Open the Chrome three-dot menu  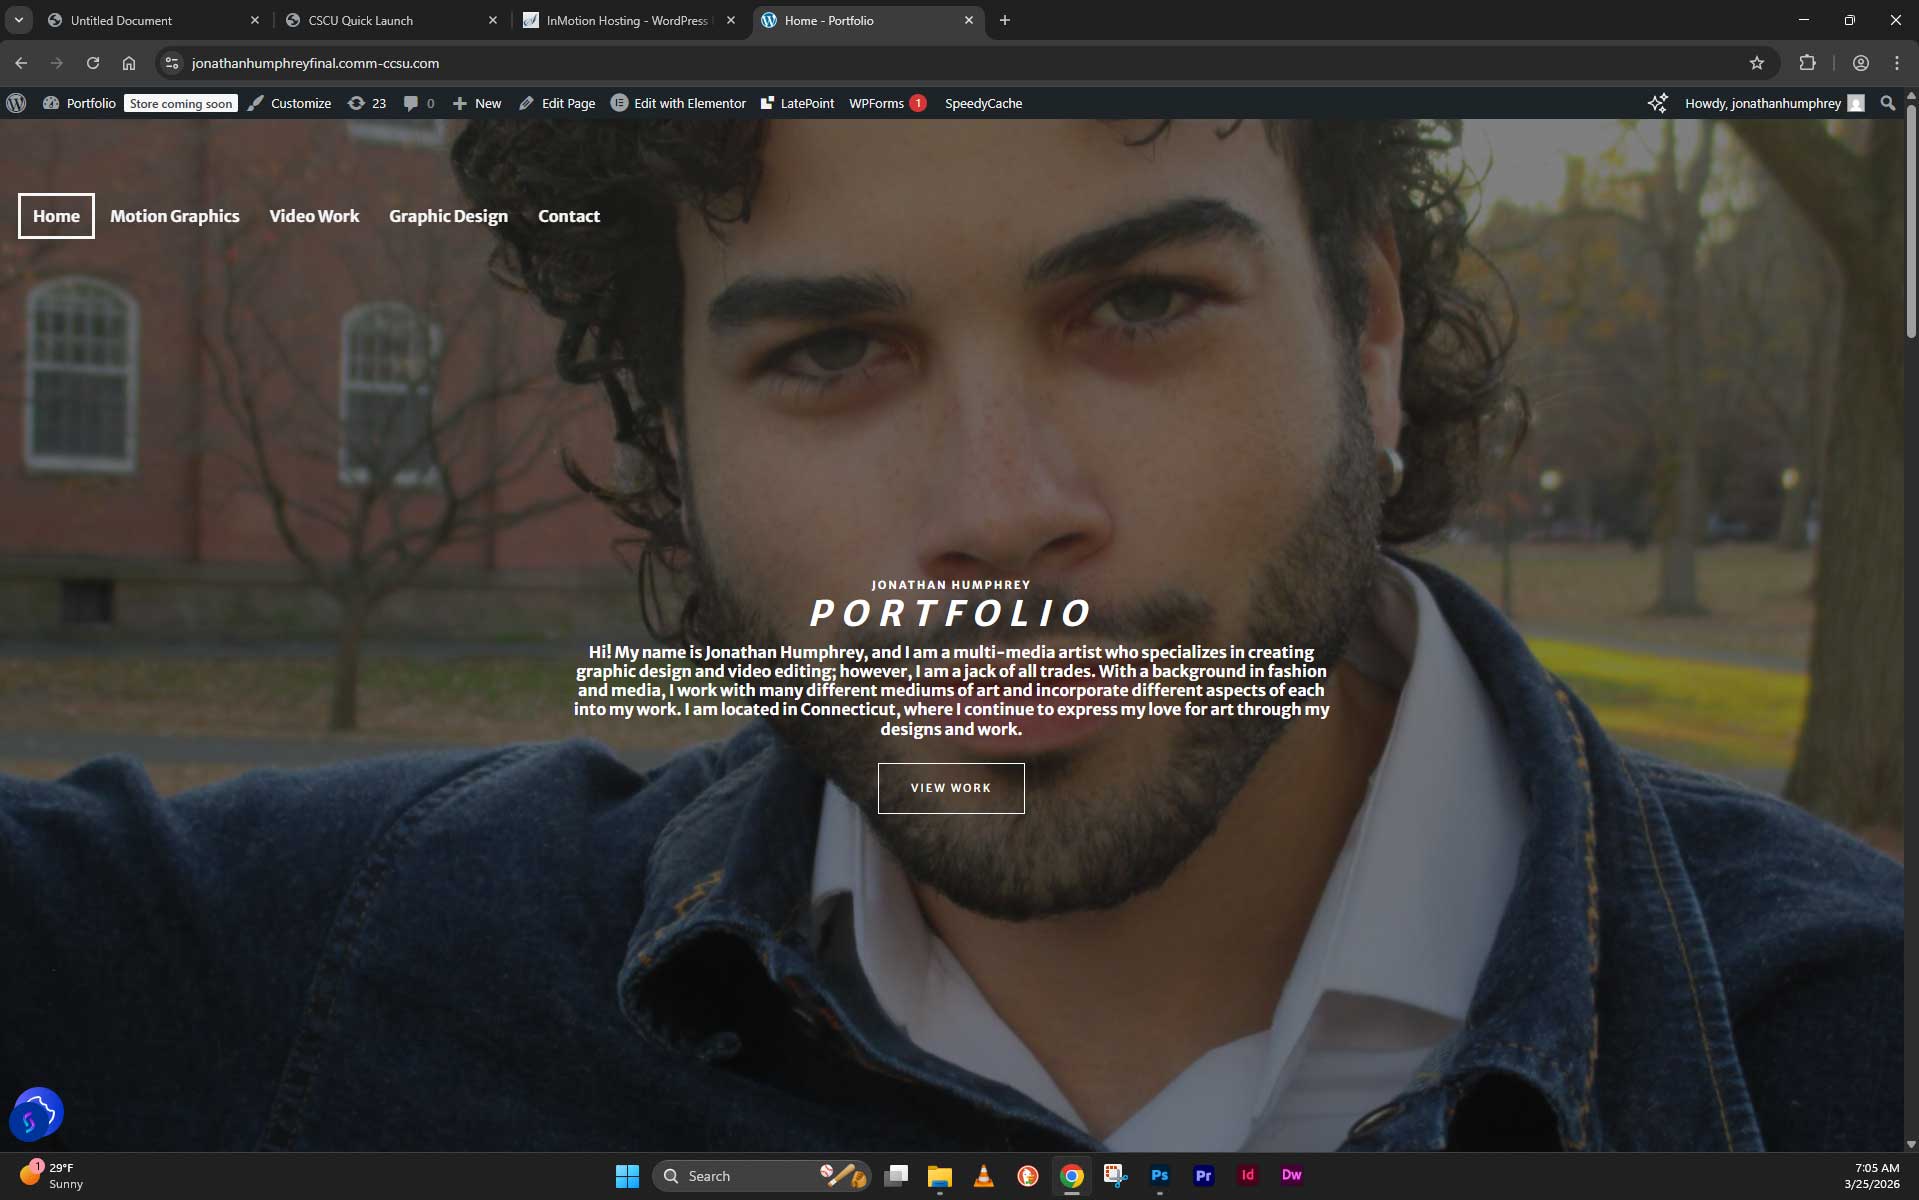[x=1895, y=62]
